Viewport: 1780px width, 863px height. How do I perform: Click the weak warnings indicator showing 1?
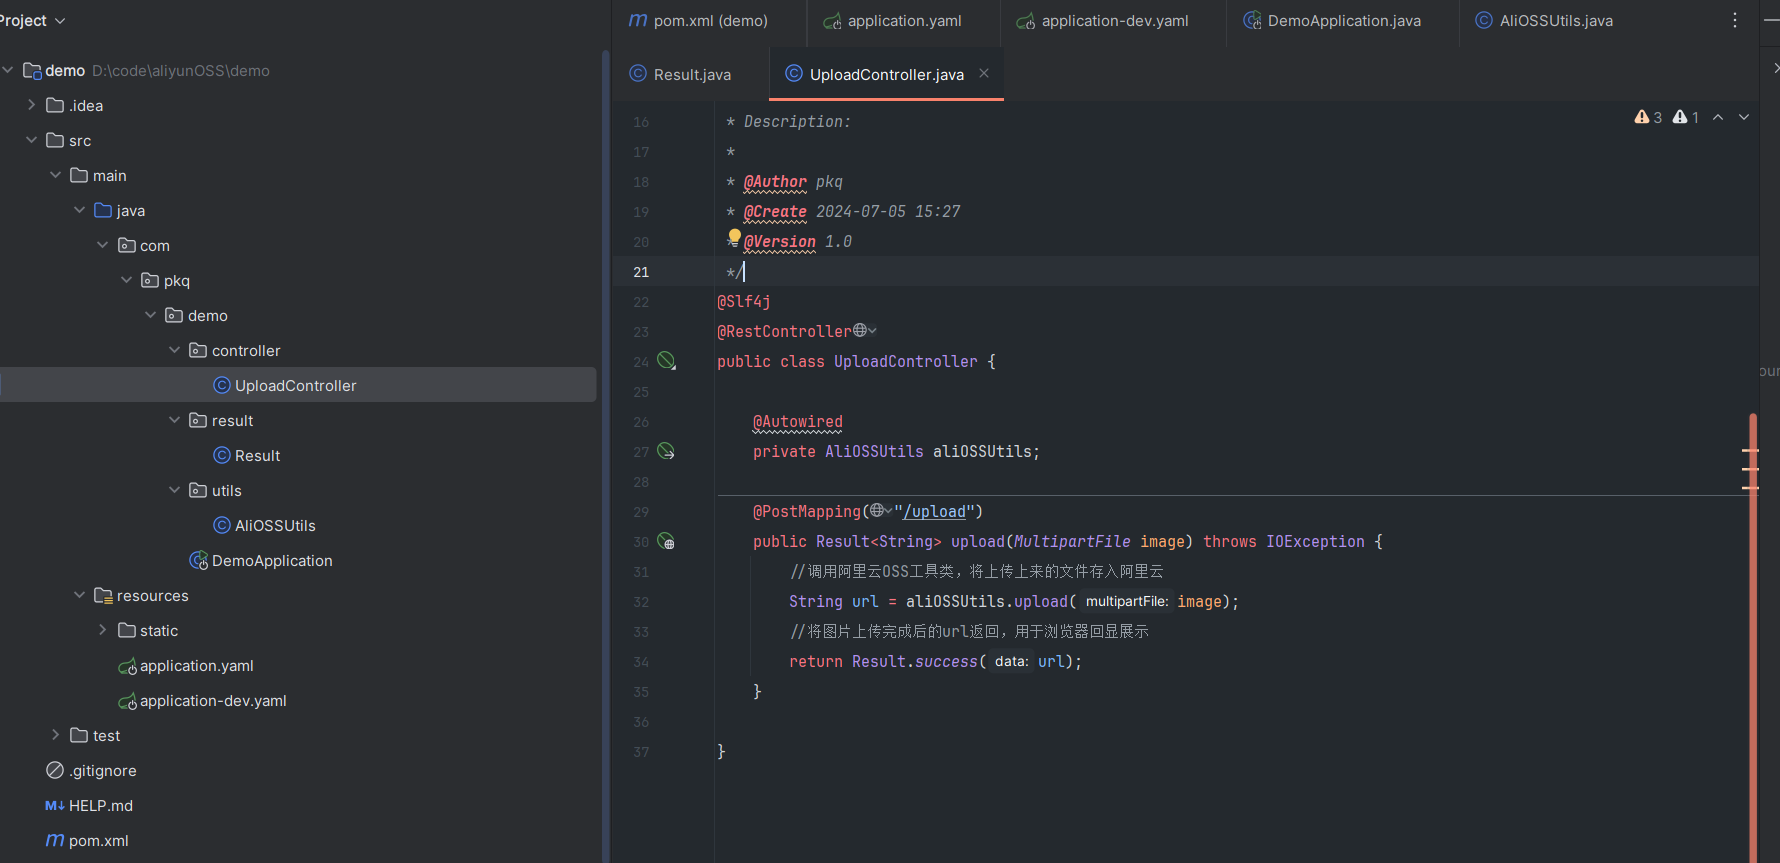[x=1686, y=117]
